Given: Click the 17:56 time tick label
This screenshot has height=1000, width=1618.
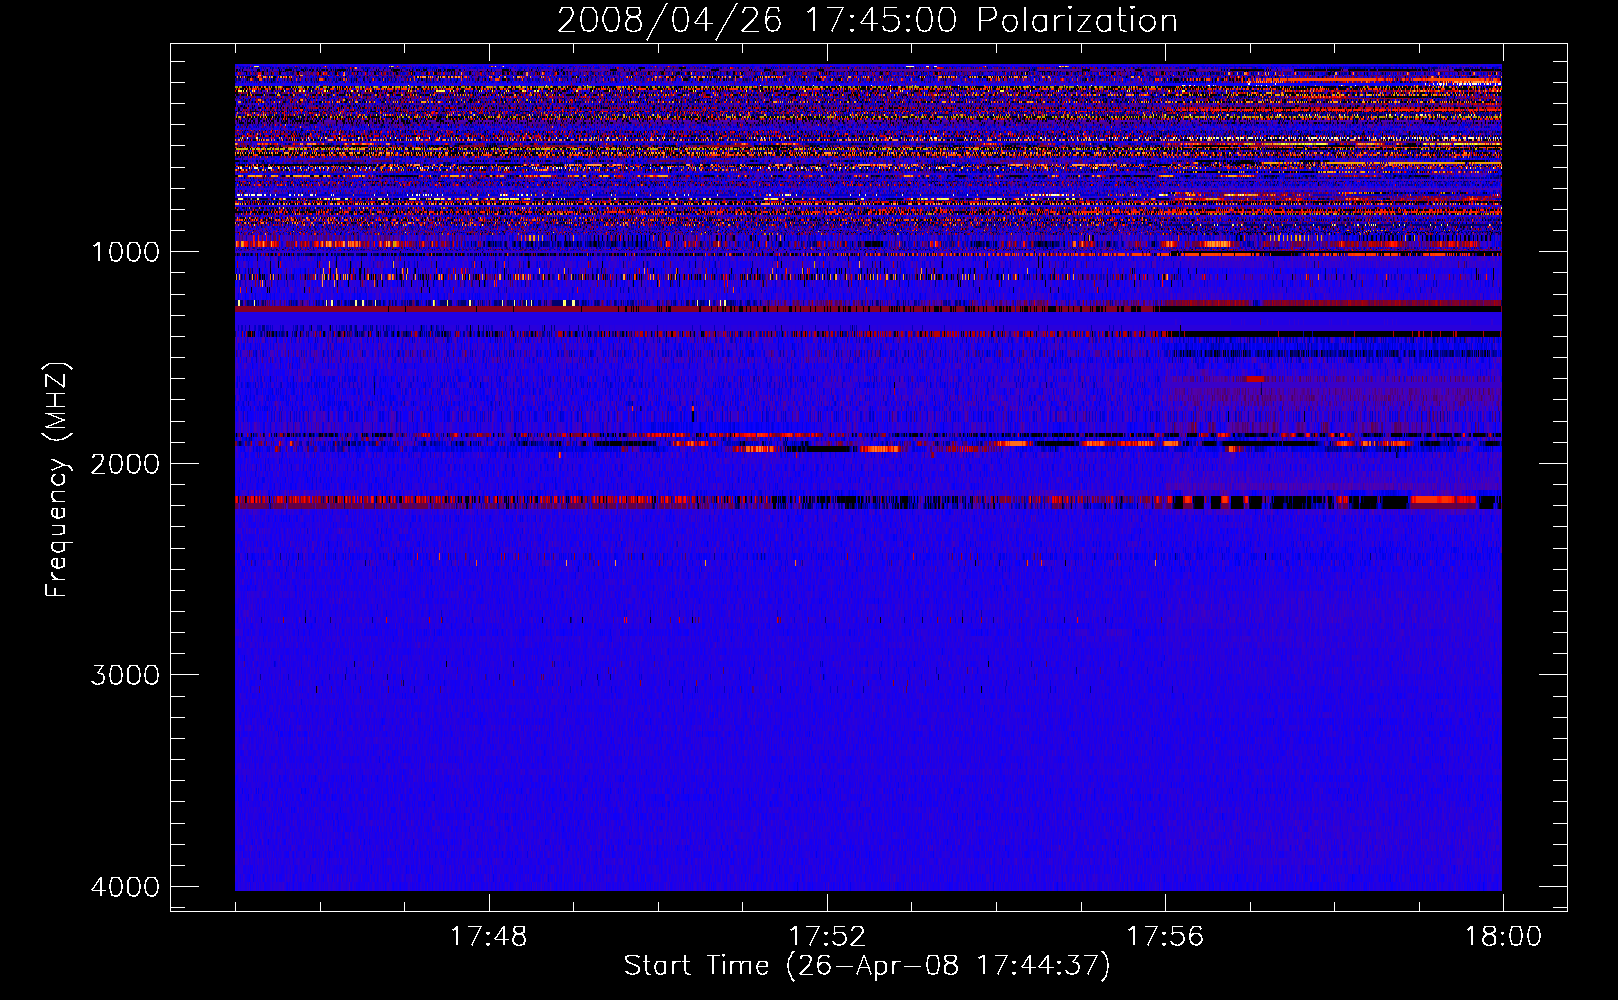Looking at the screenshot, I should pos(1165,937).
